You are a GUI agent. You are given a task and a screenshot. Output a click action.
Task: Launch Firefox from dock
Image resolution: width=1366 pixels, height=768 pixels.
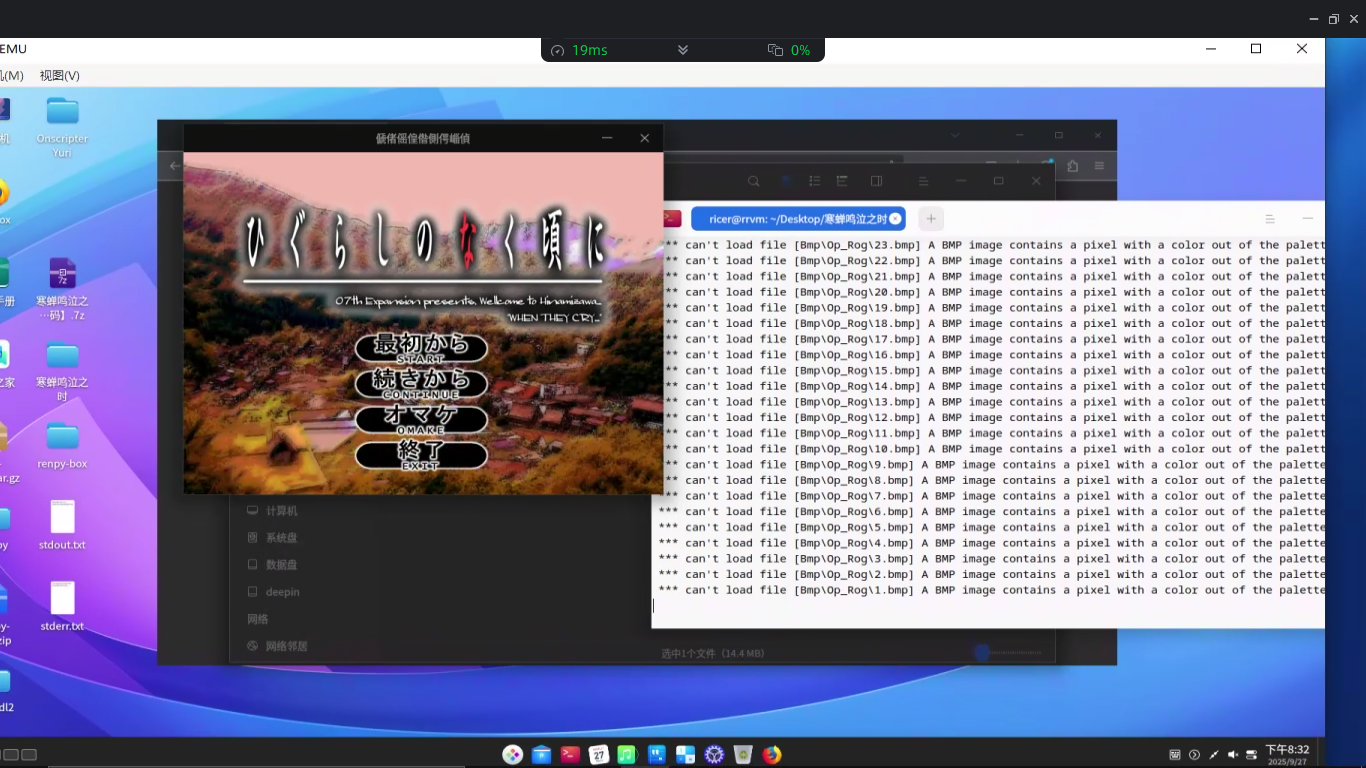click(772, 755)
